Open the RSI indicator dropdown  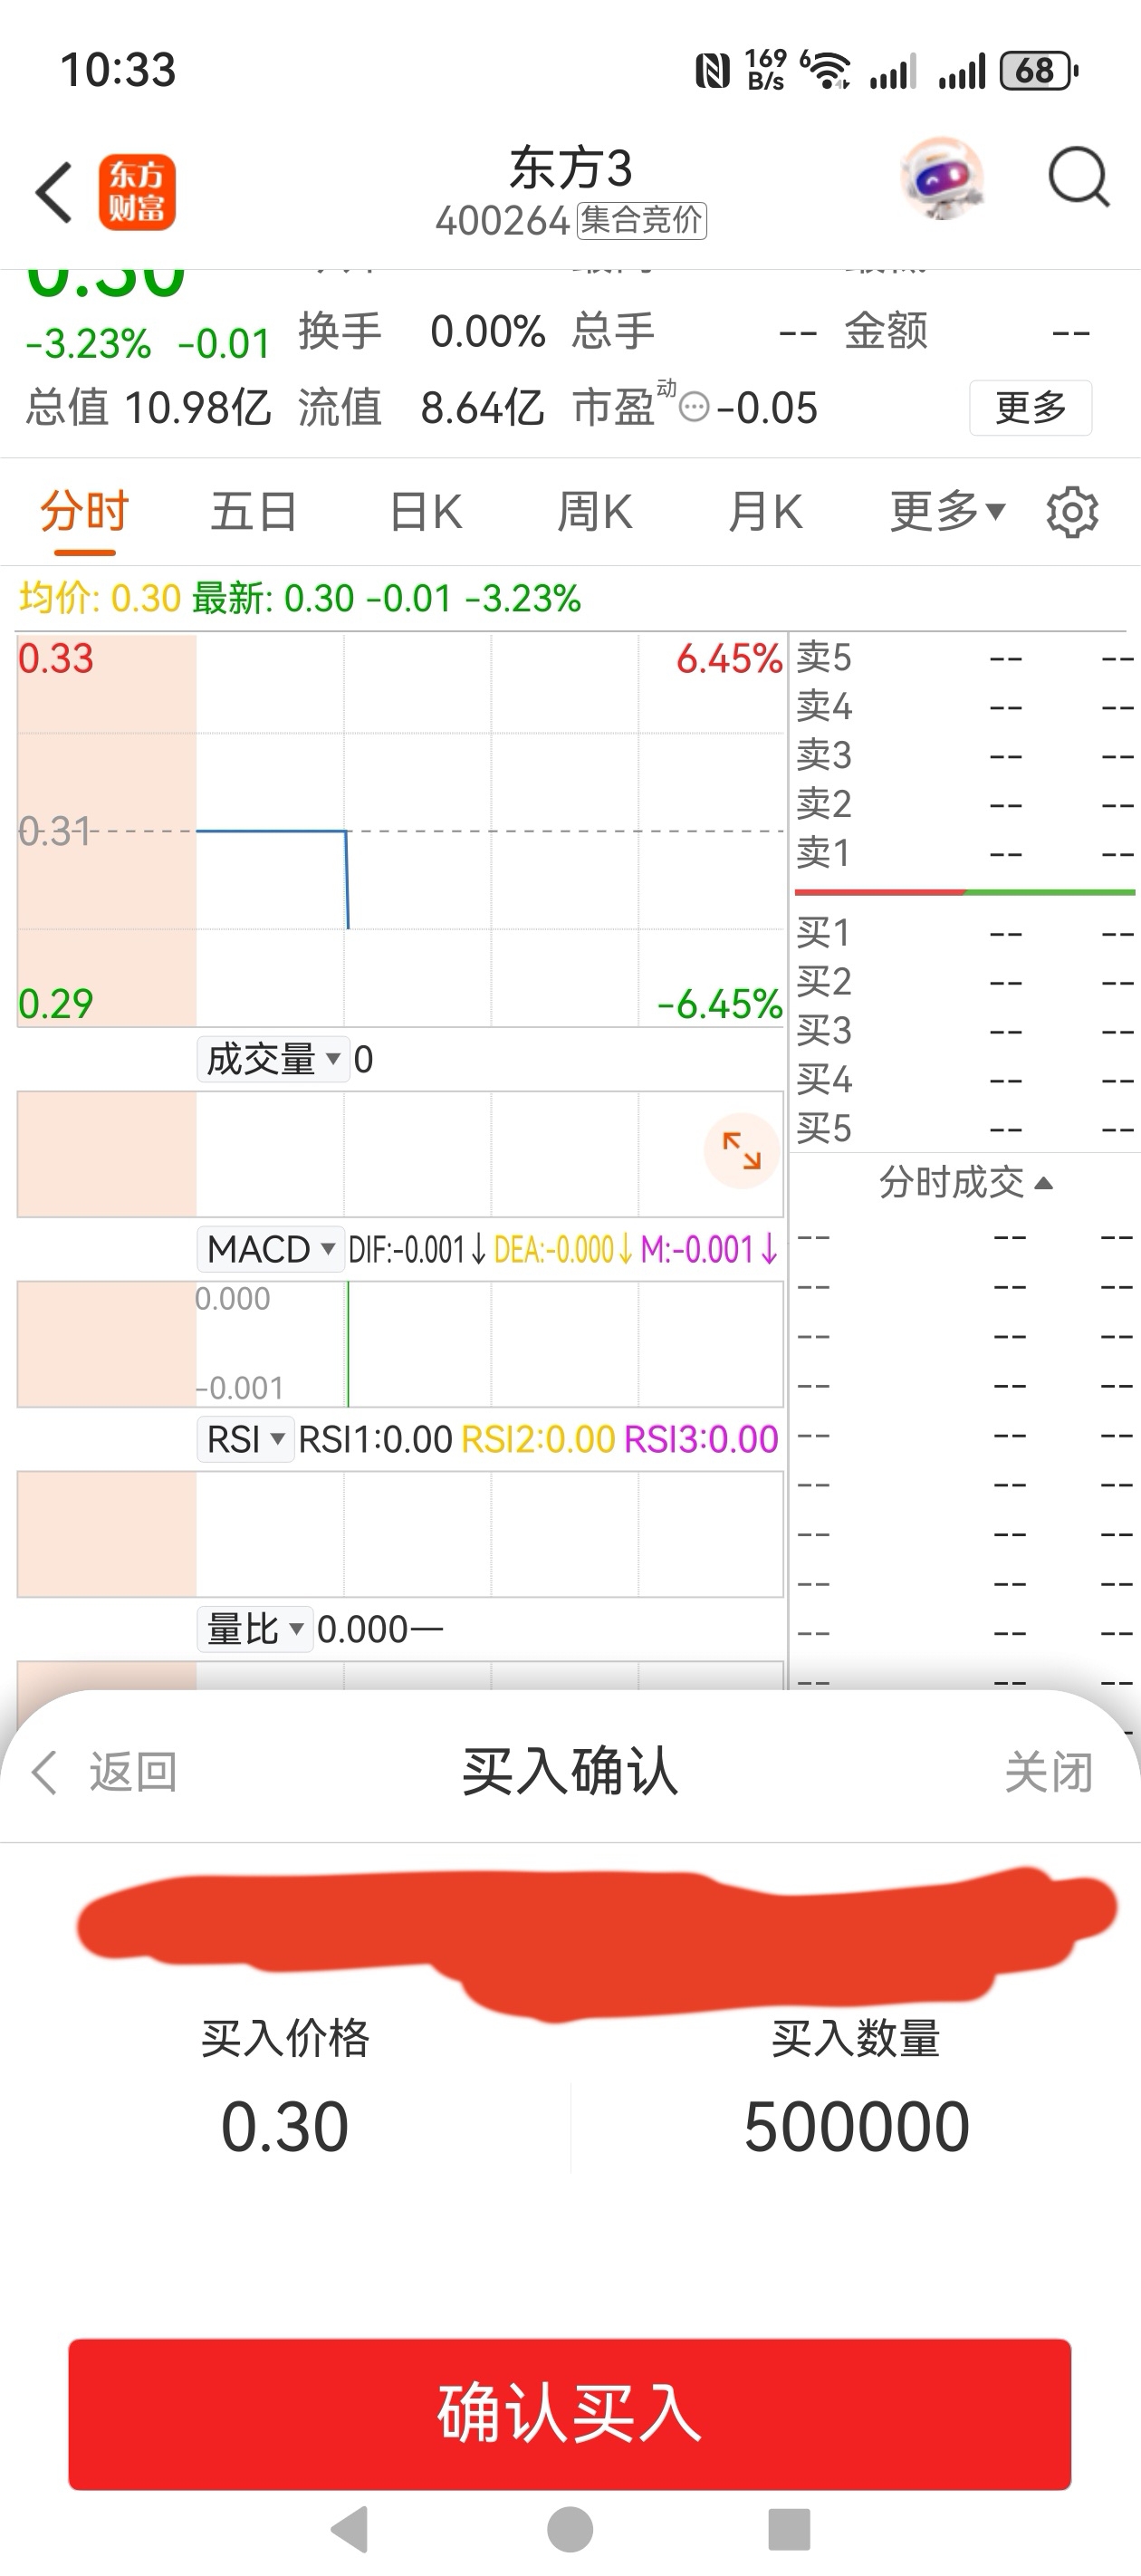[x=245, y=1439]
